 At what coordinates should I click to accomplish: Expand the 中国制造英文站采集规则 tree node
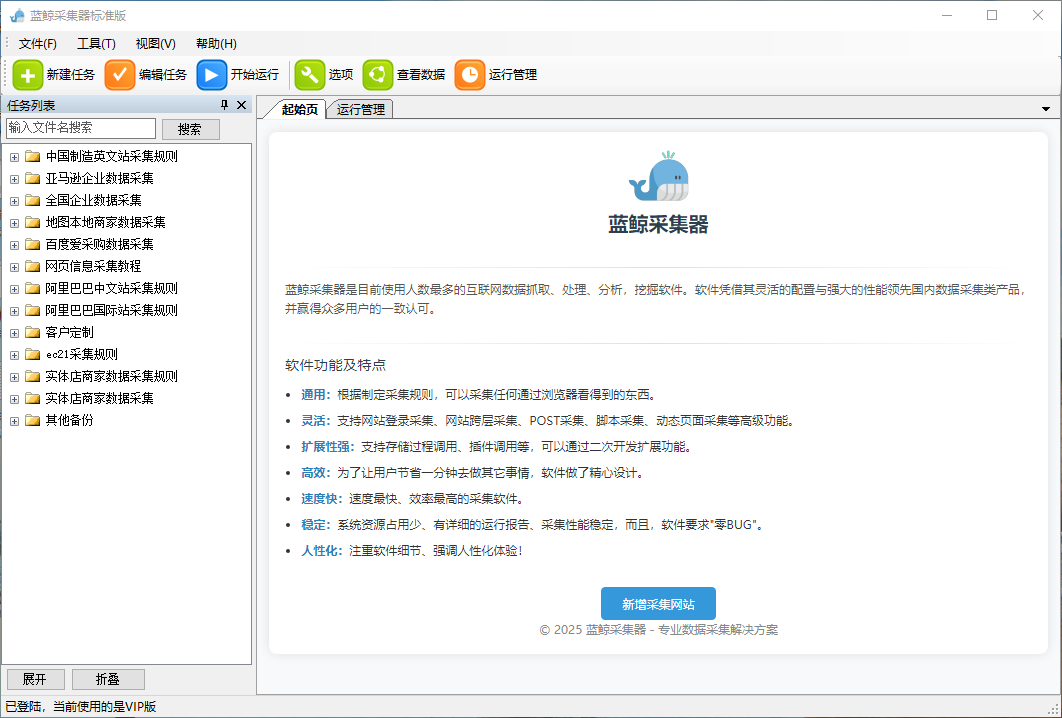point(14,157)
